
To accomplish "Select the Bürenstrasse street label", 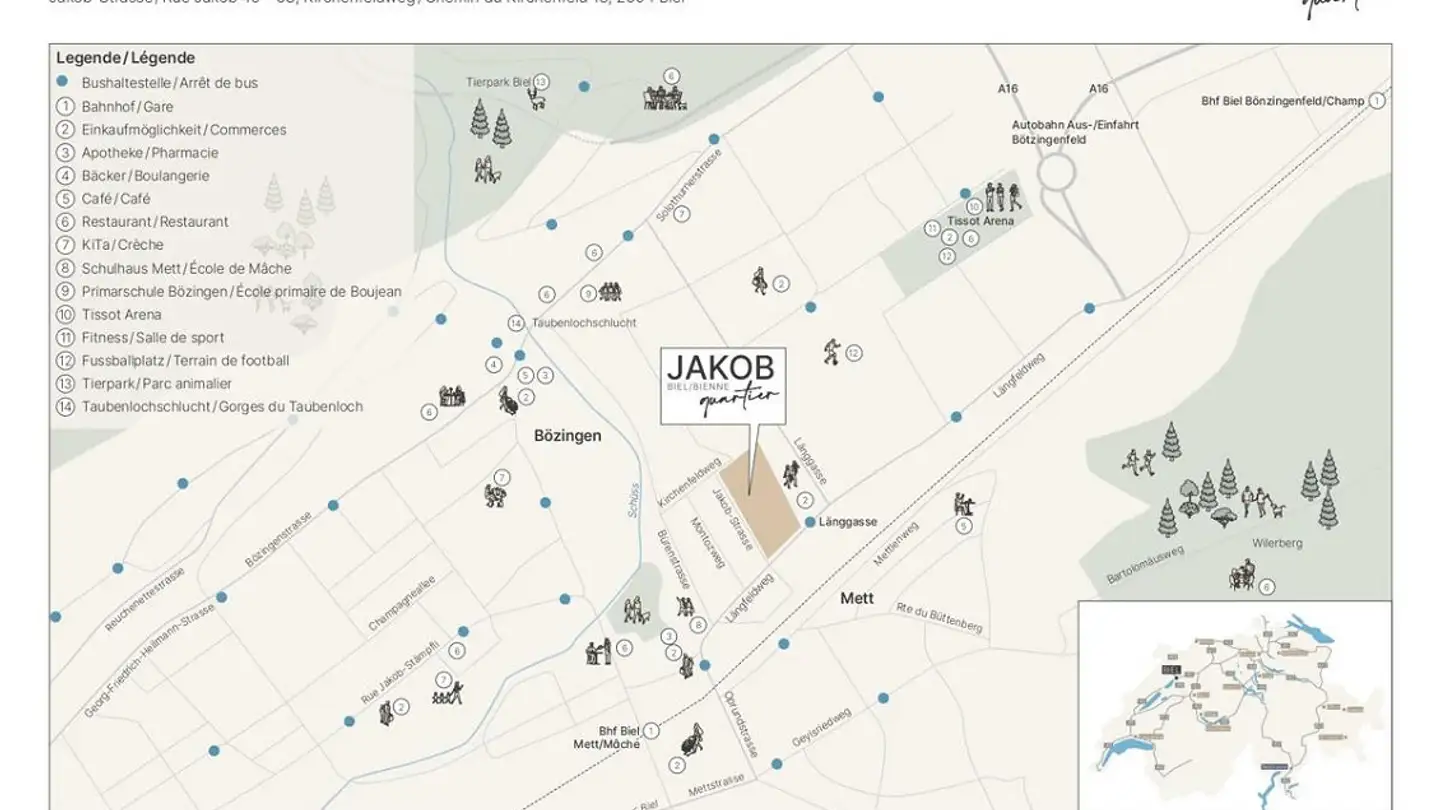I will click(x=673, y=558).
